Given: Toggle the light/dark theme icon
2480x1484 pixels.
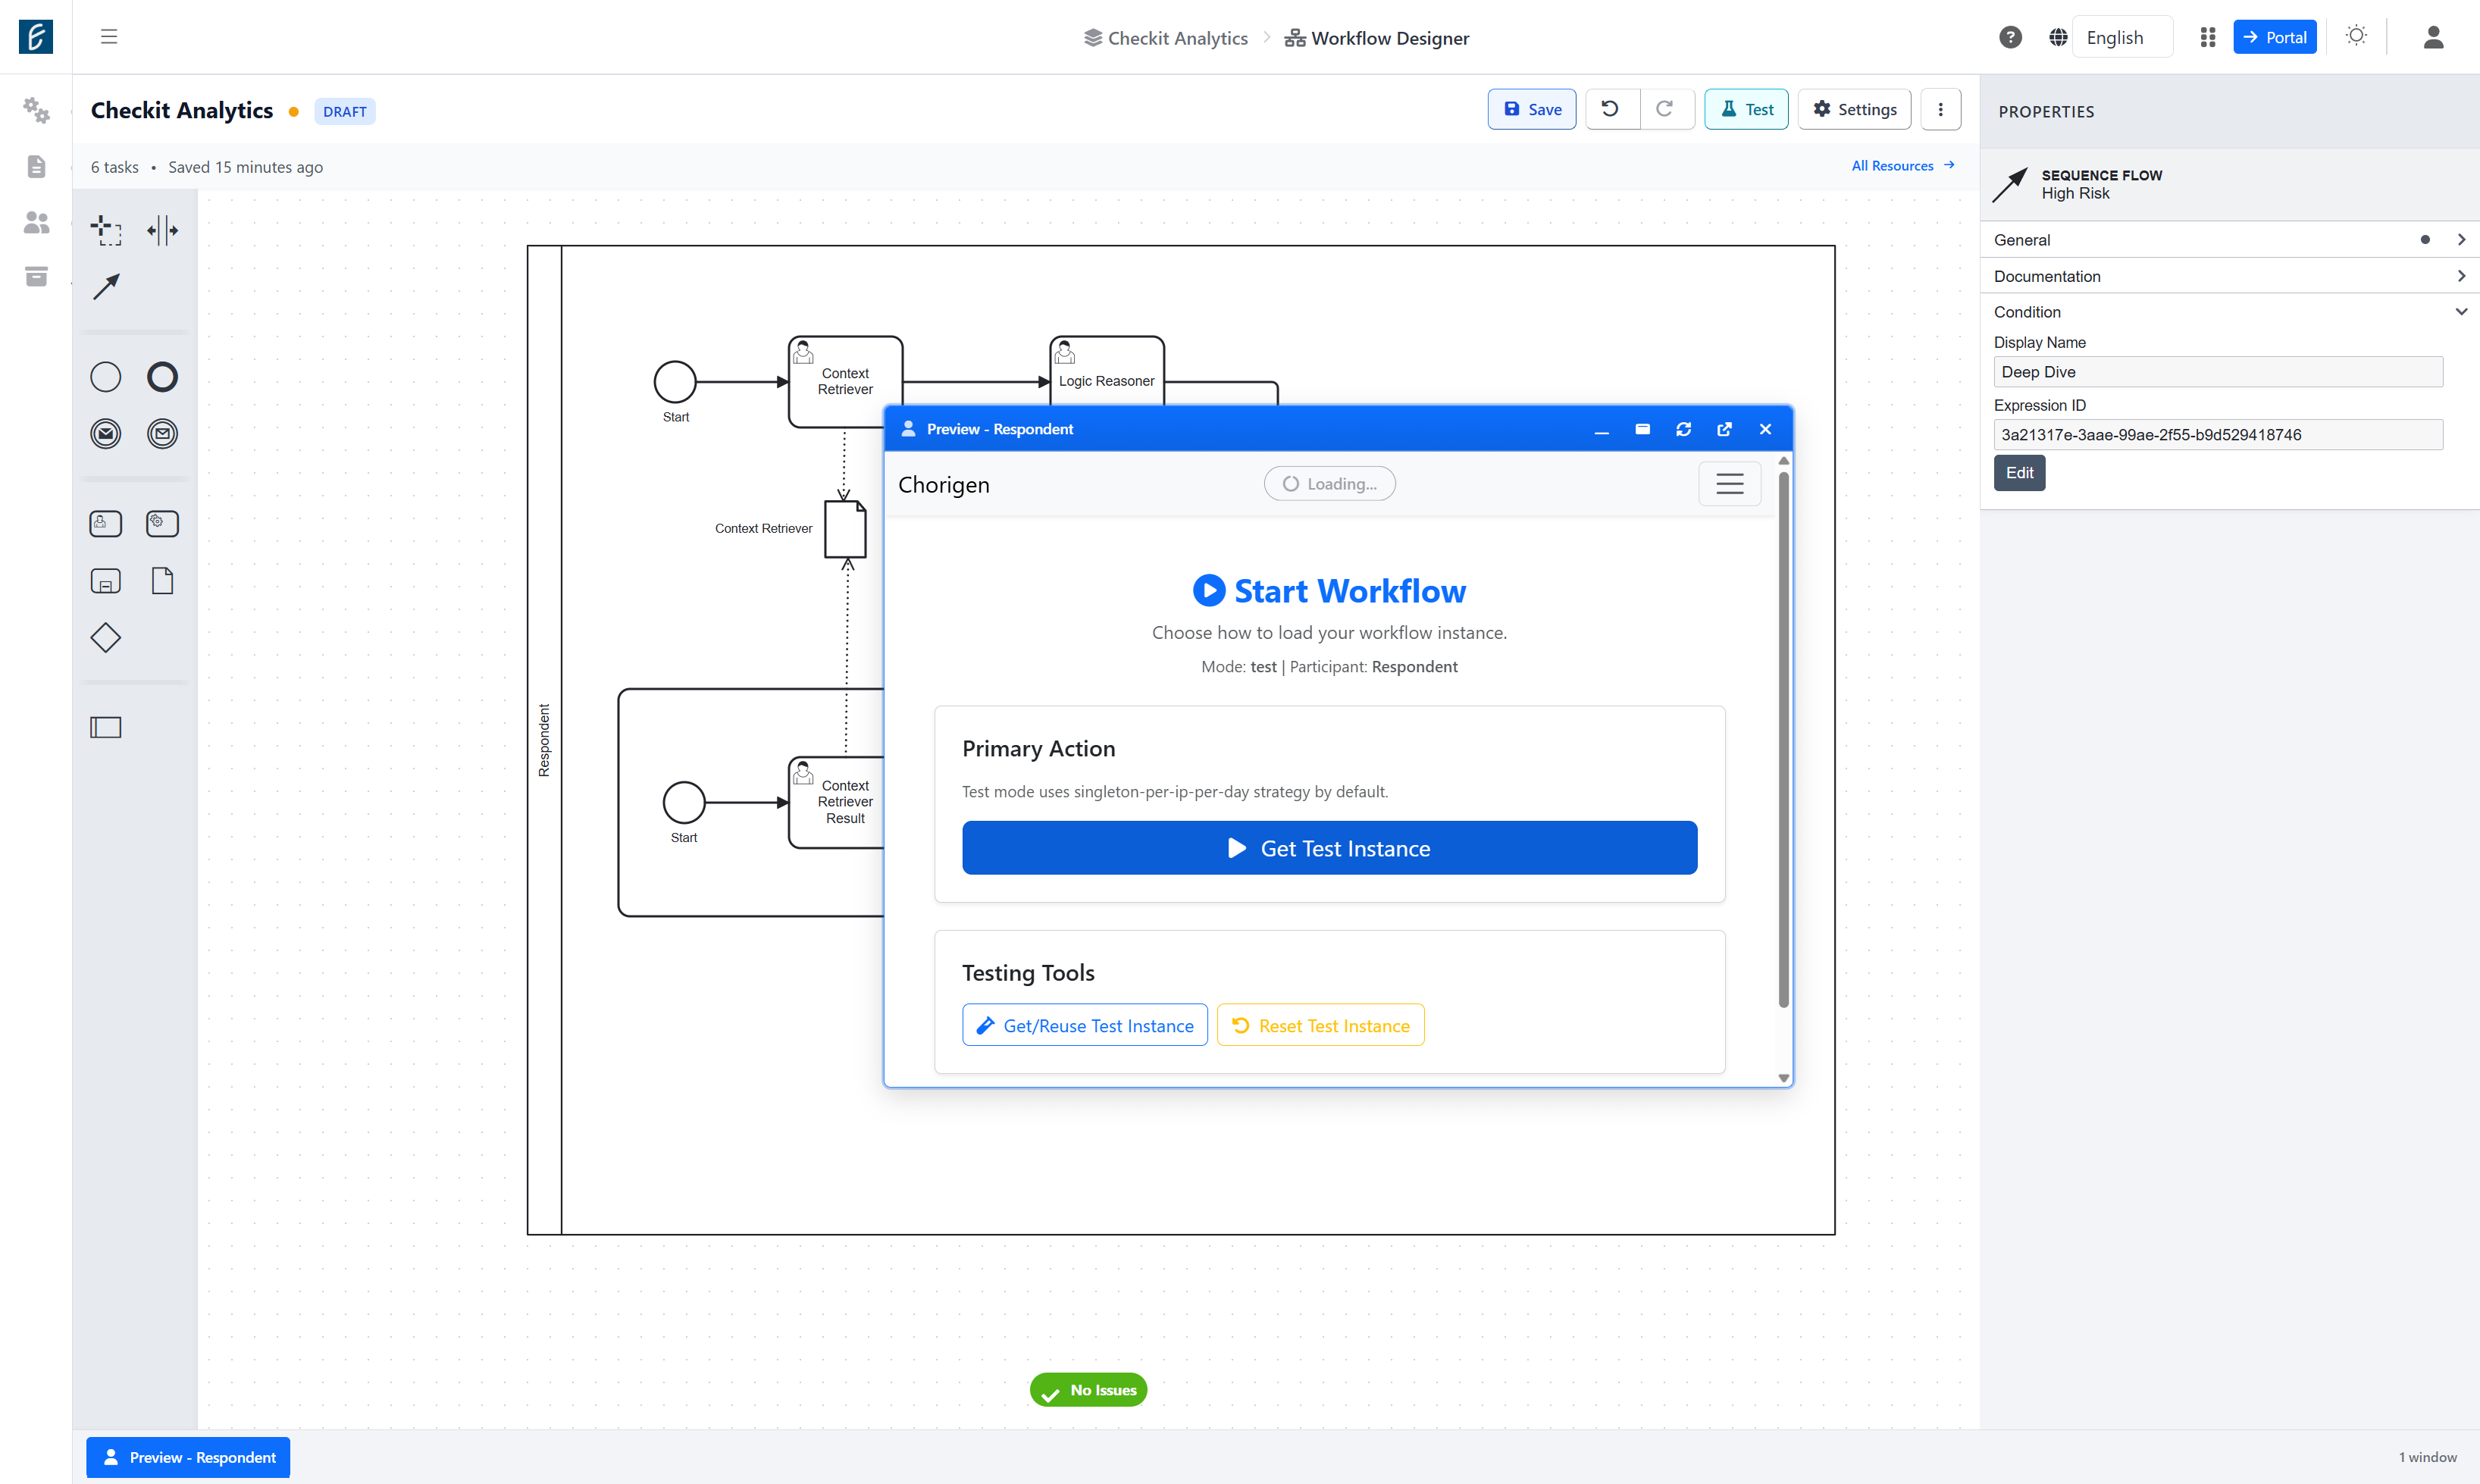Looking at the screenshot, I should tap(2356, 36).
